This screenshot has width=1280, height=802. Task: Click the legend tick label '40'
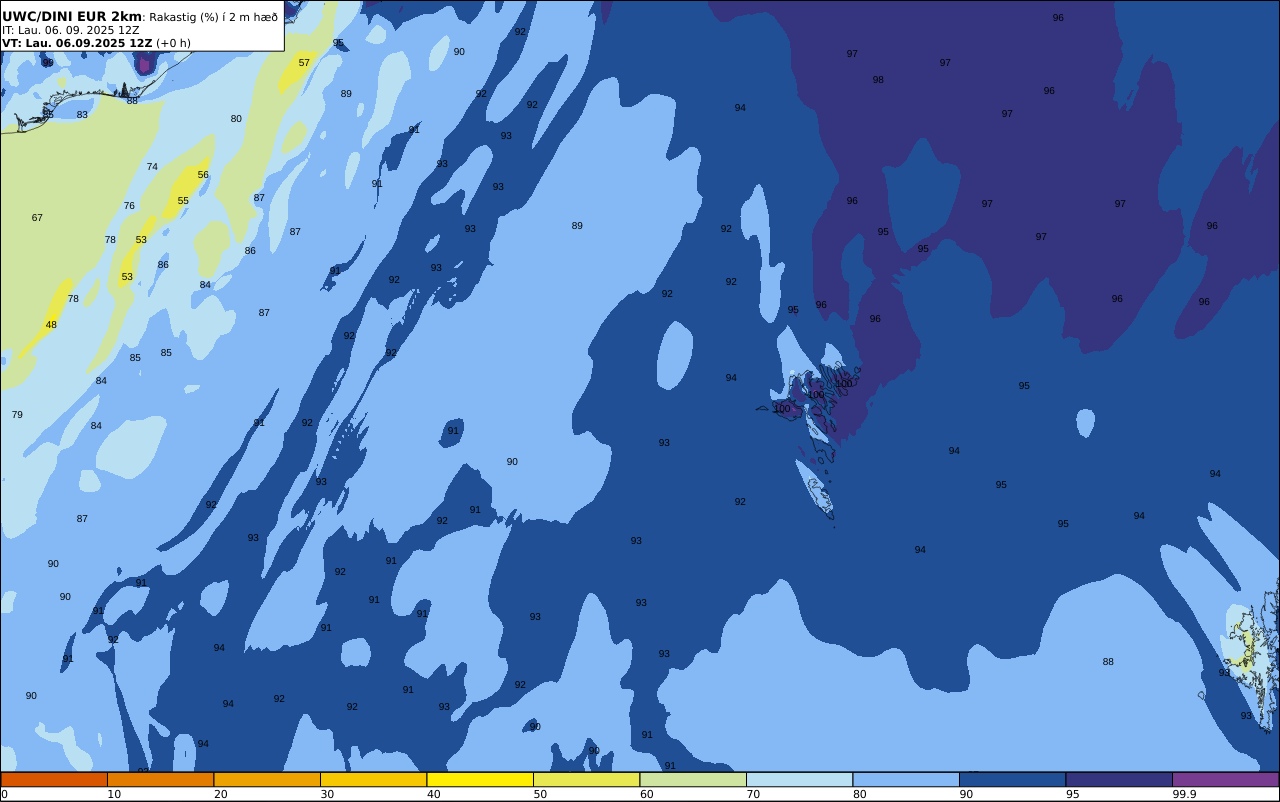tap(434, 794)
